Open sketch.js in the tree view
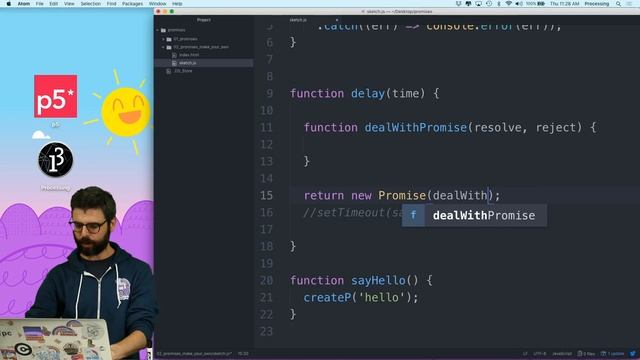640x360 pixels. (187, 63)
